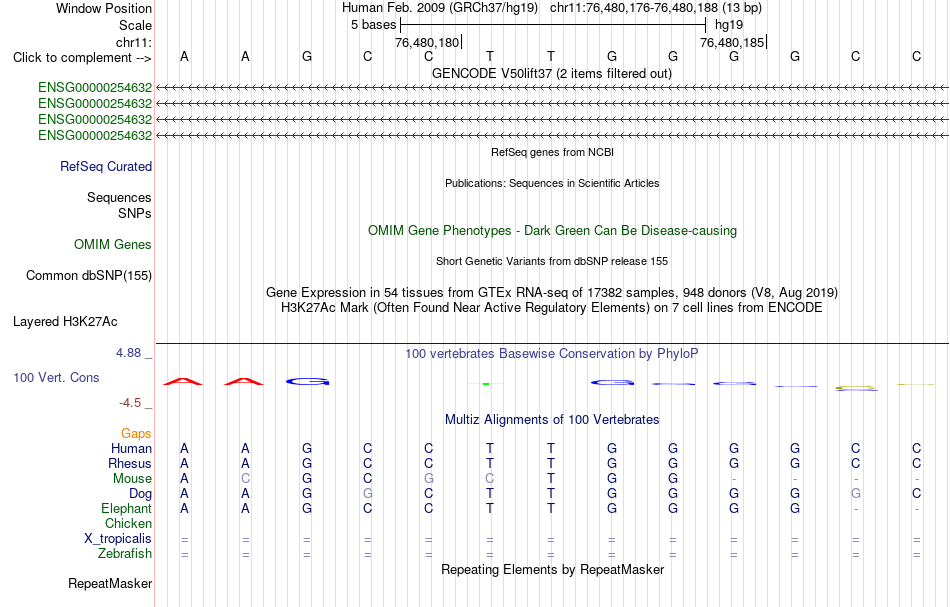Click the '4.88' upper scale value
The width and height of the screenshot is (950, 607).
(x=128, y=353)
